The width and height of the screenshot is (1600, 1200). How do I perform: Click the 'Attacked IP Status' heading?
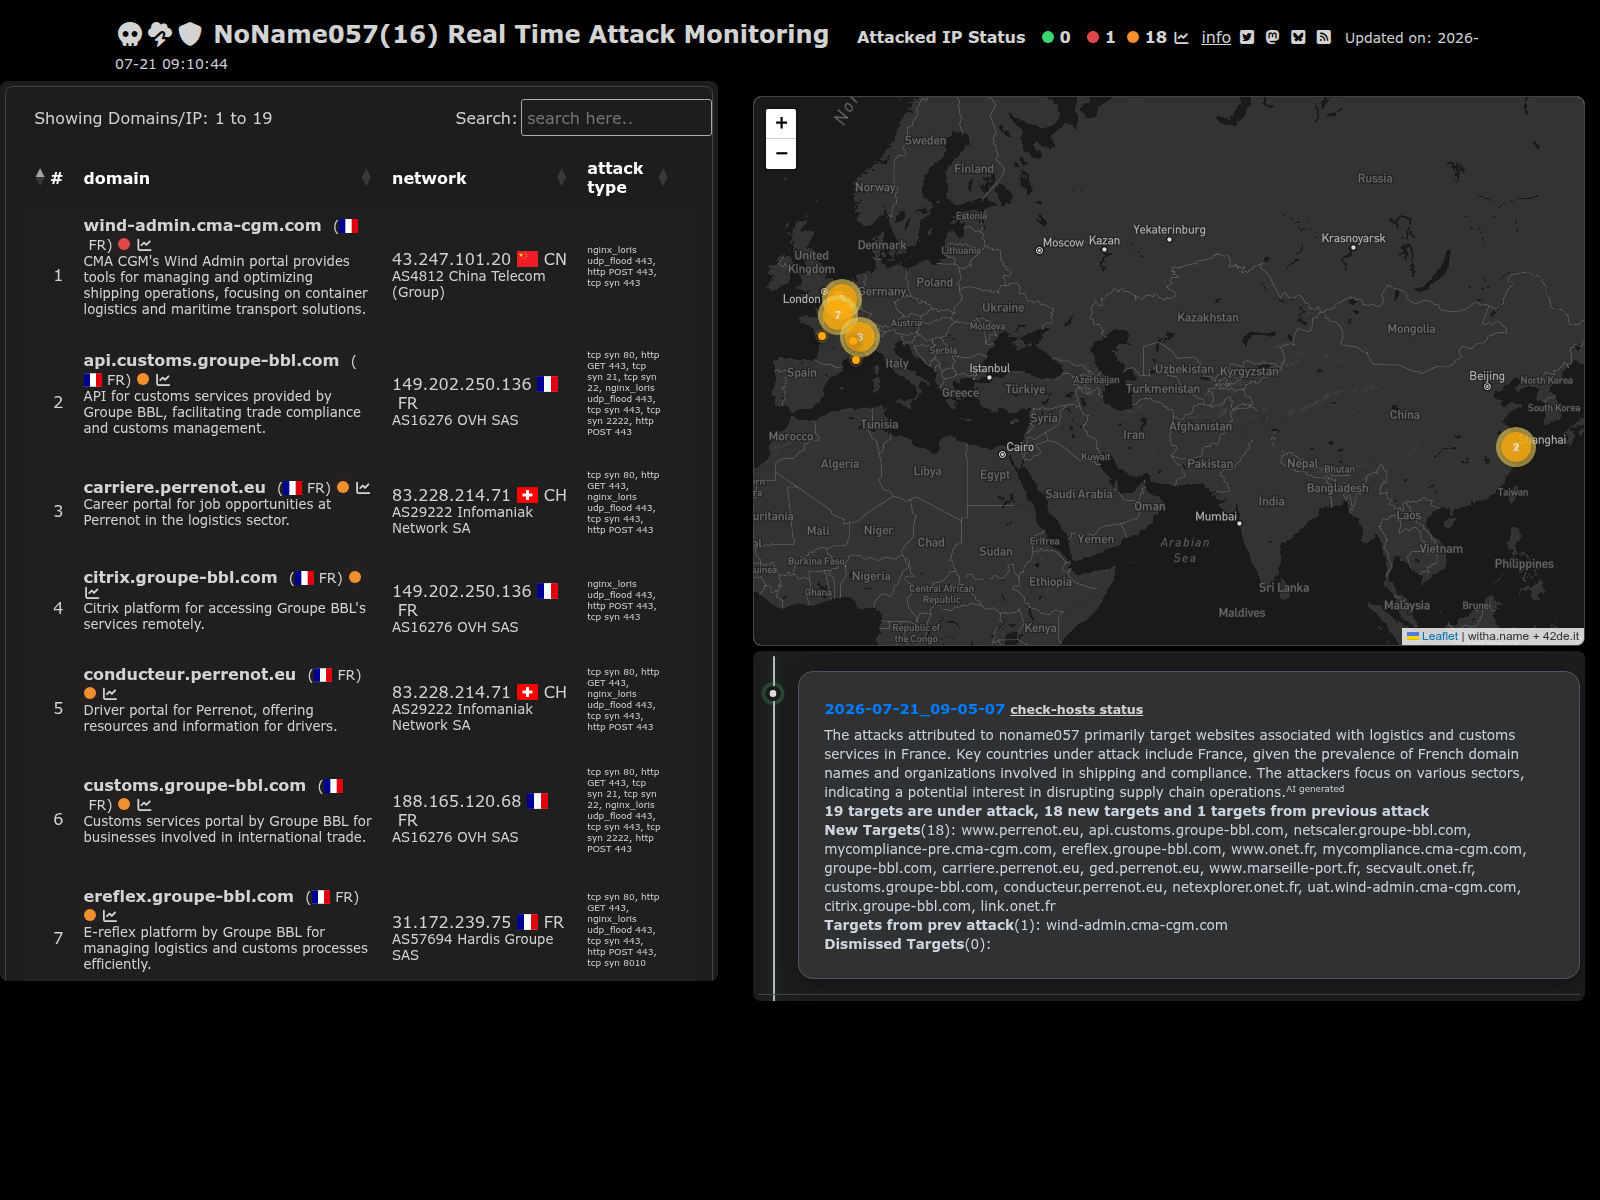941,37
